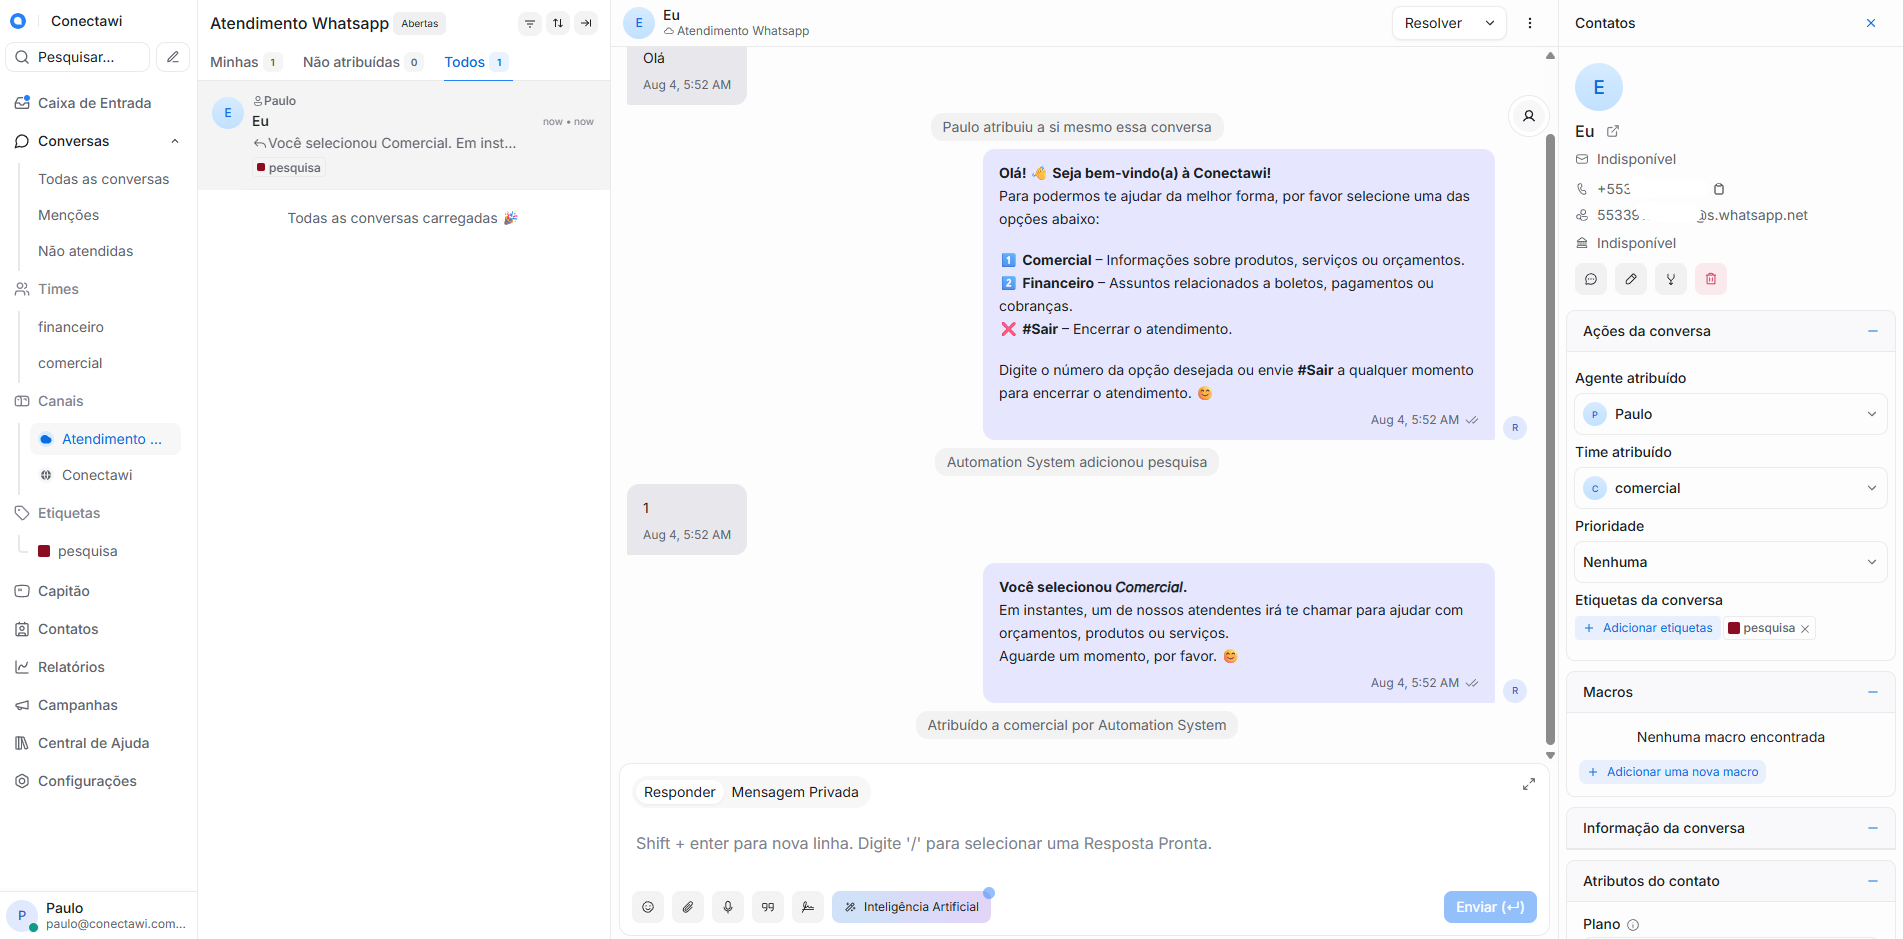Open the conversation filter icon

530,23
